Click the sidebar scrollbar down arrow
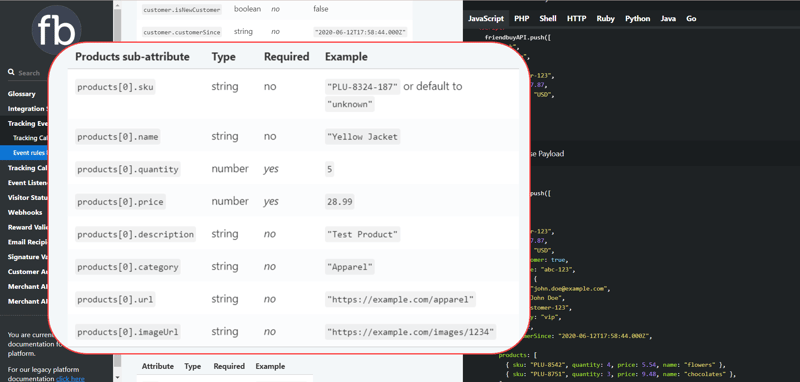Viewport: 800px width, 382px height. pos(117,377)
